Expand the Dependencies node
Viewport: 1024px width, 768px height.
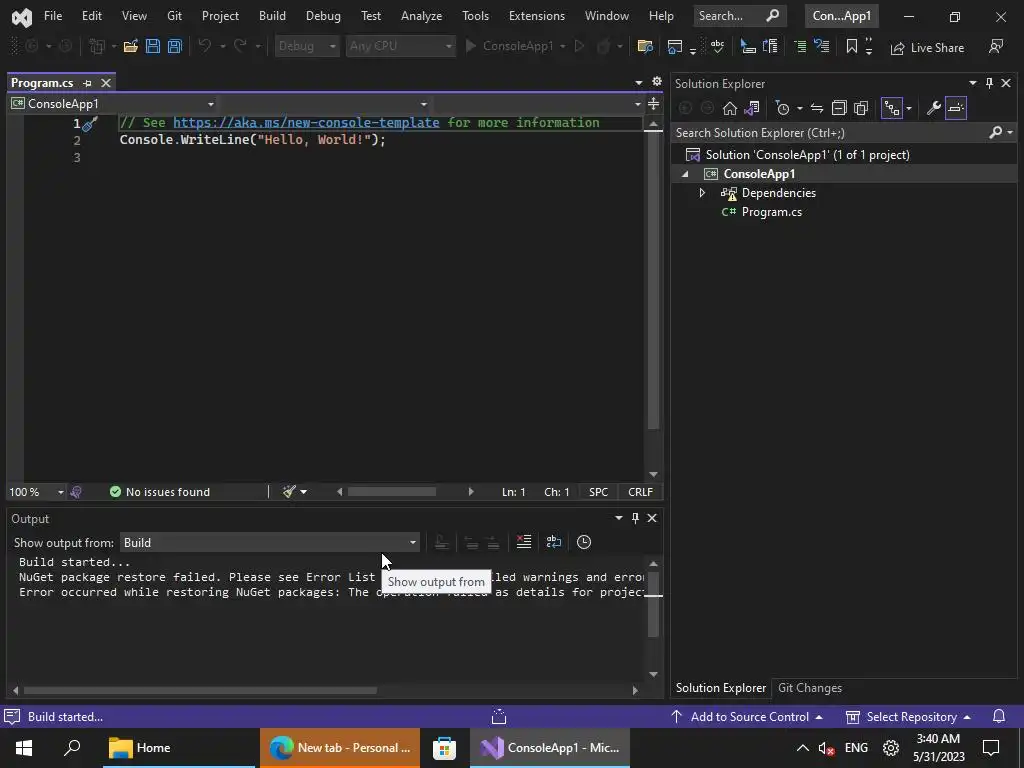pos(702,193)
